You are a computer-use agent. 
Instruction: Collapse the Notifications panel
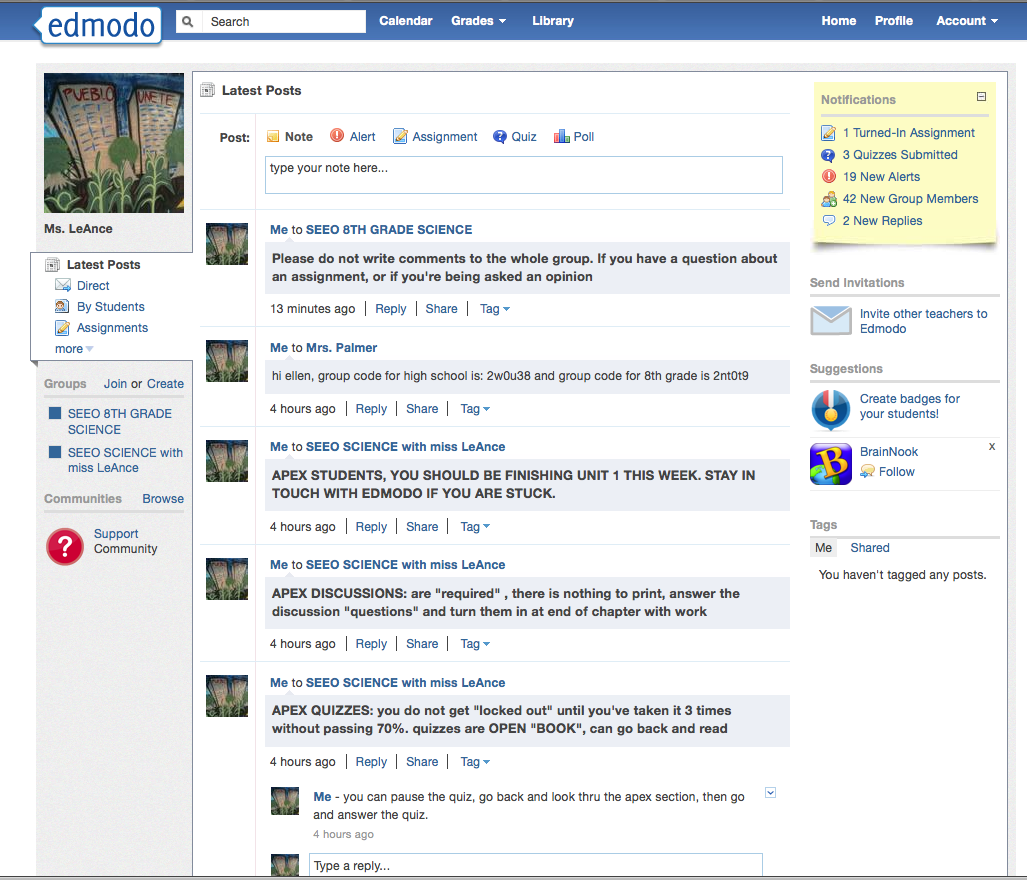(981, 97)
